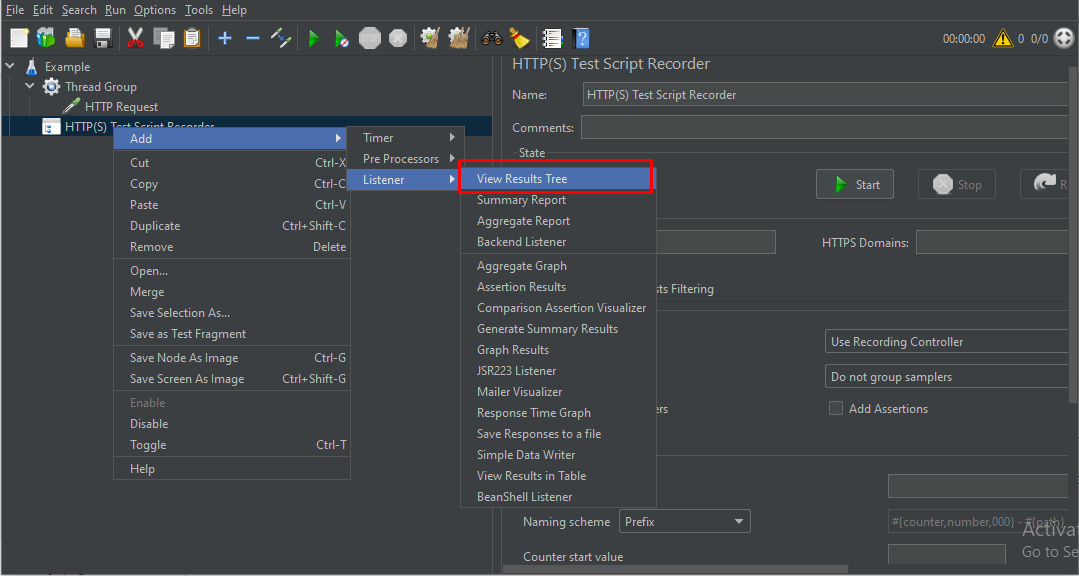This screenshot has width=1079, height=576.
Task: Open the Options menu
Action: [x=155, y=10]
